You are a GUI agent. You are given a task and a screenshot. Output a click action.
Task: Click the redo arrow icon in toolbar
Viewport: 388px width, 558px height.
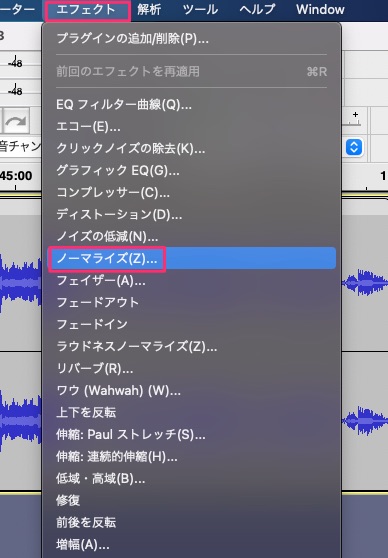point(16,121)
